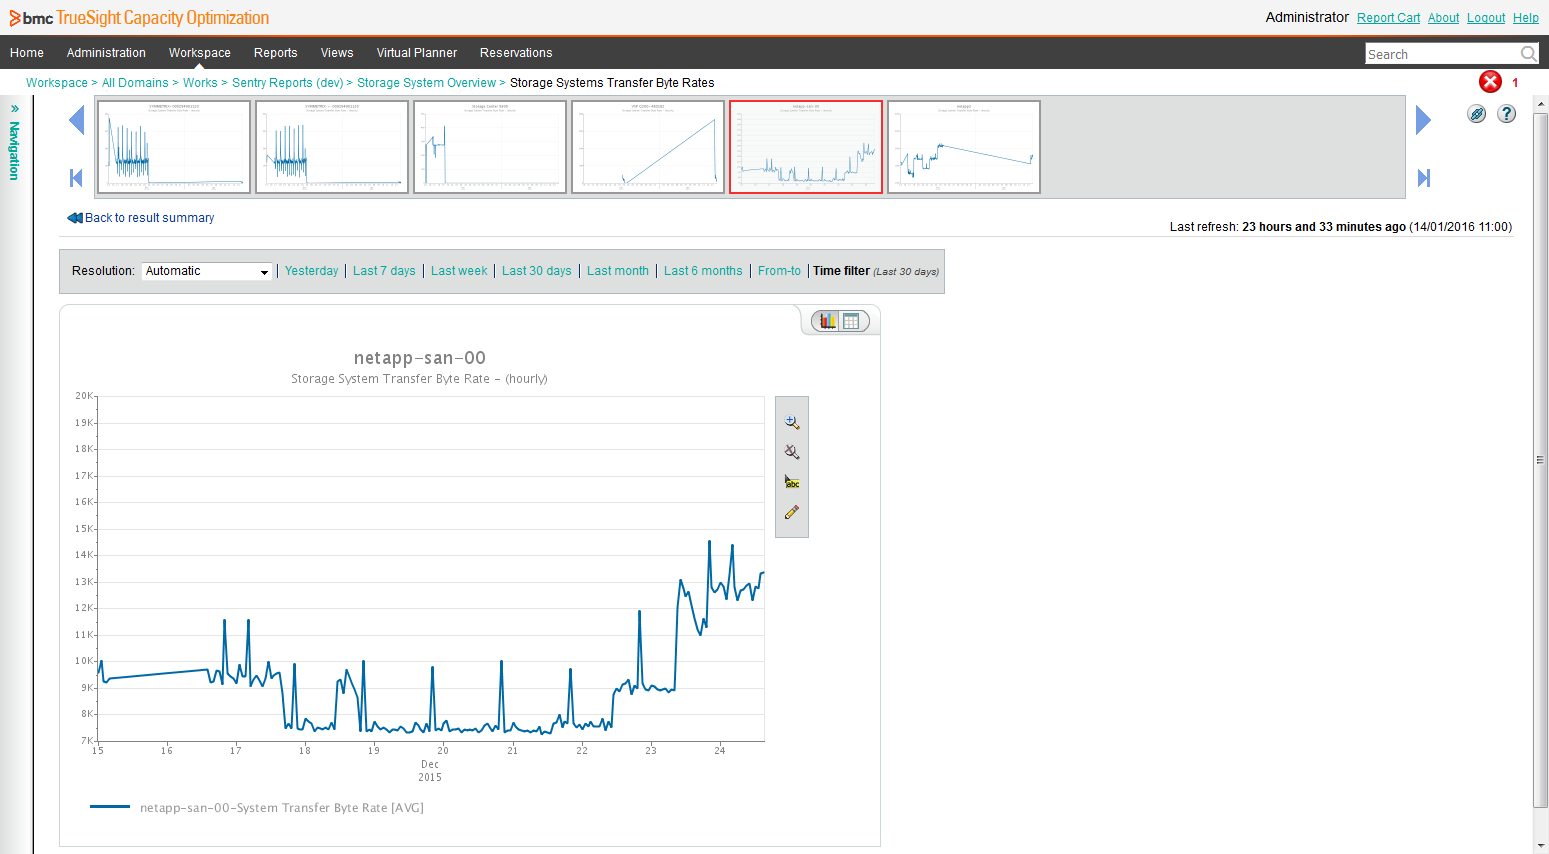Select the sixth chart thumbnail

(964, 147)
